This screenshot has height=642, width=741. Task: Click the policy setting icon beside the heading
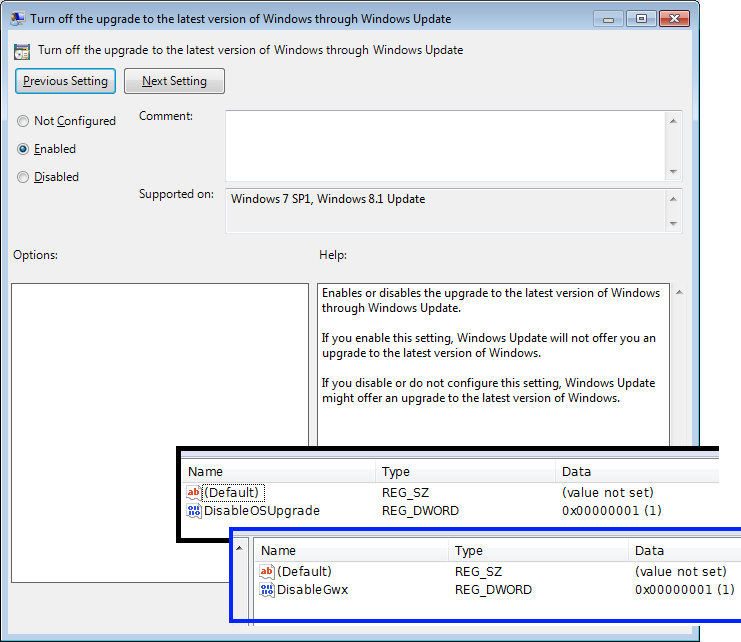[22, 51]
